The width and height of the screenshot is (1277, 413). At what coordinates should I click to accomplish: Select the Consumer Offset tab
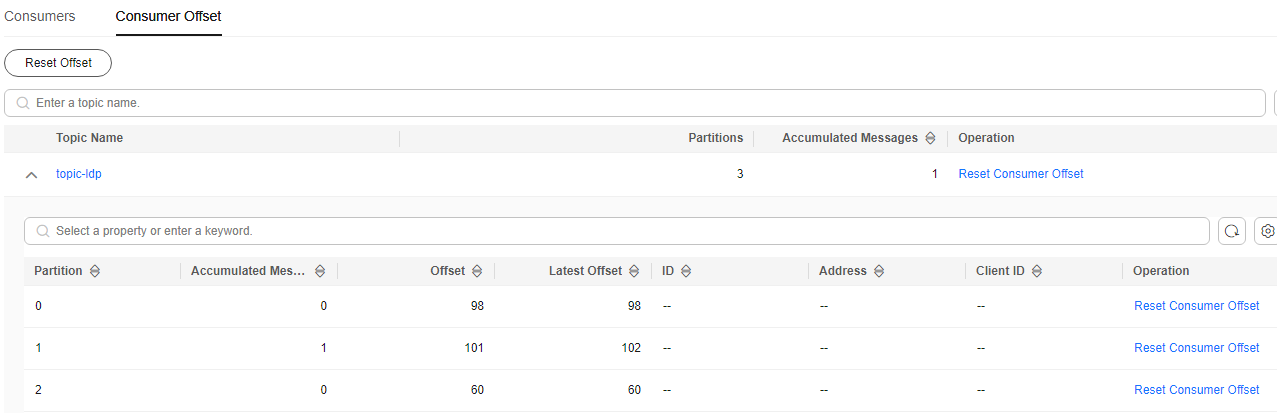[x=169, y=17]
